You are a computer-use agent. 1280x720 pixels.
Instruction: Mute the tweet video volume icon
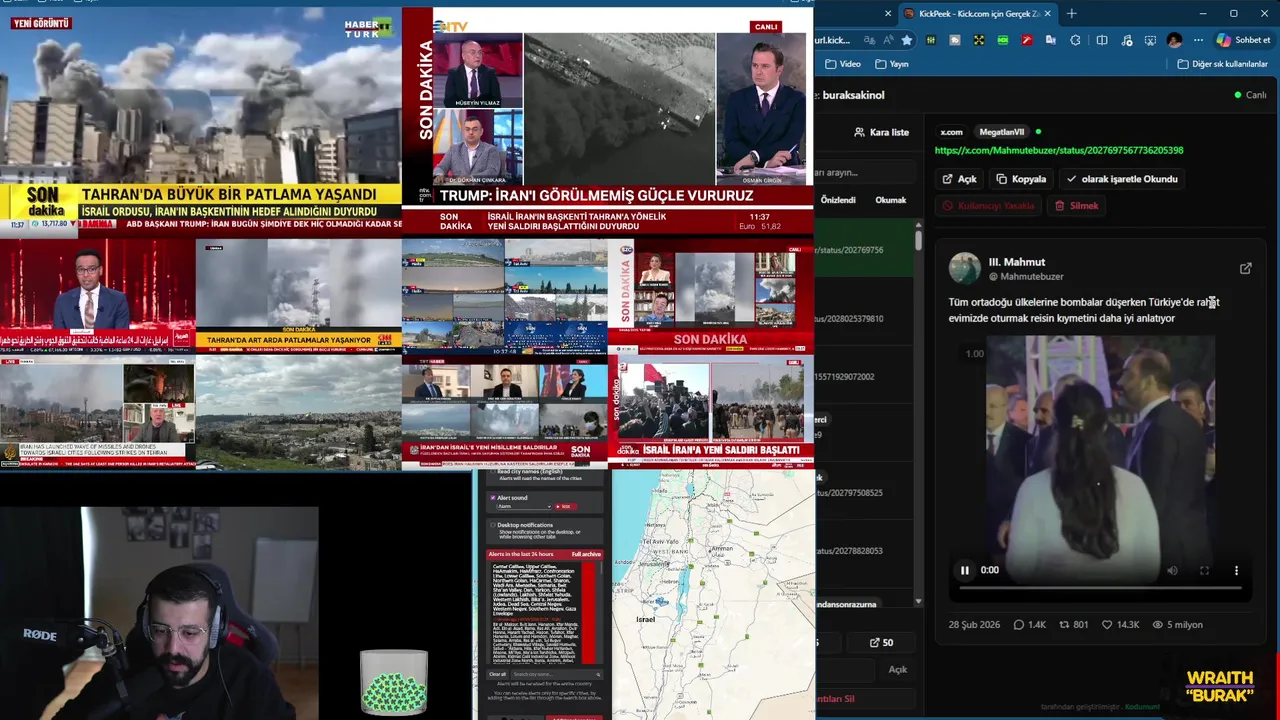tap(1172, 570)
